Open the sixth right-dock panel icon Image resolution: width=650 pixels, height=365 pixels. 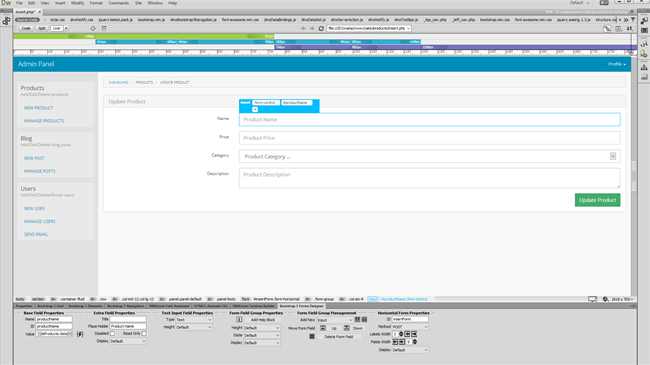click(x=644, y=77)
